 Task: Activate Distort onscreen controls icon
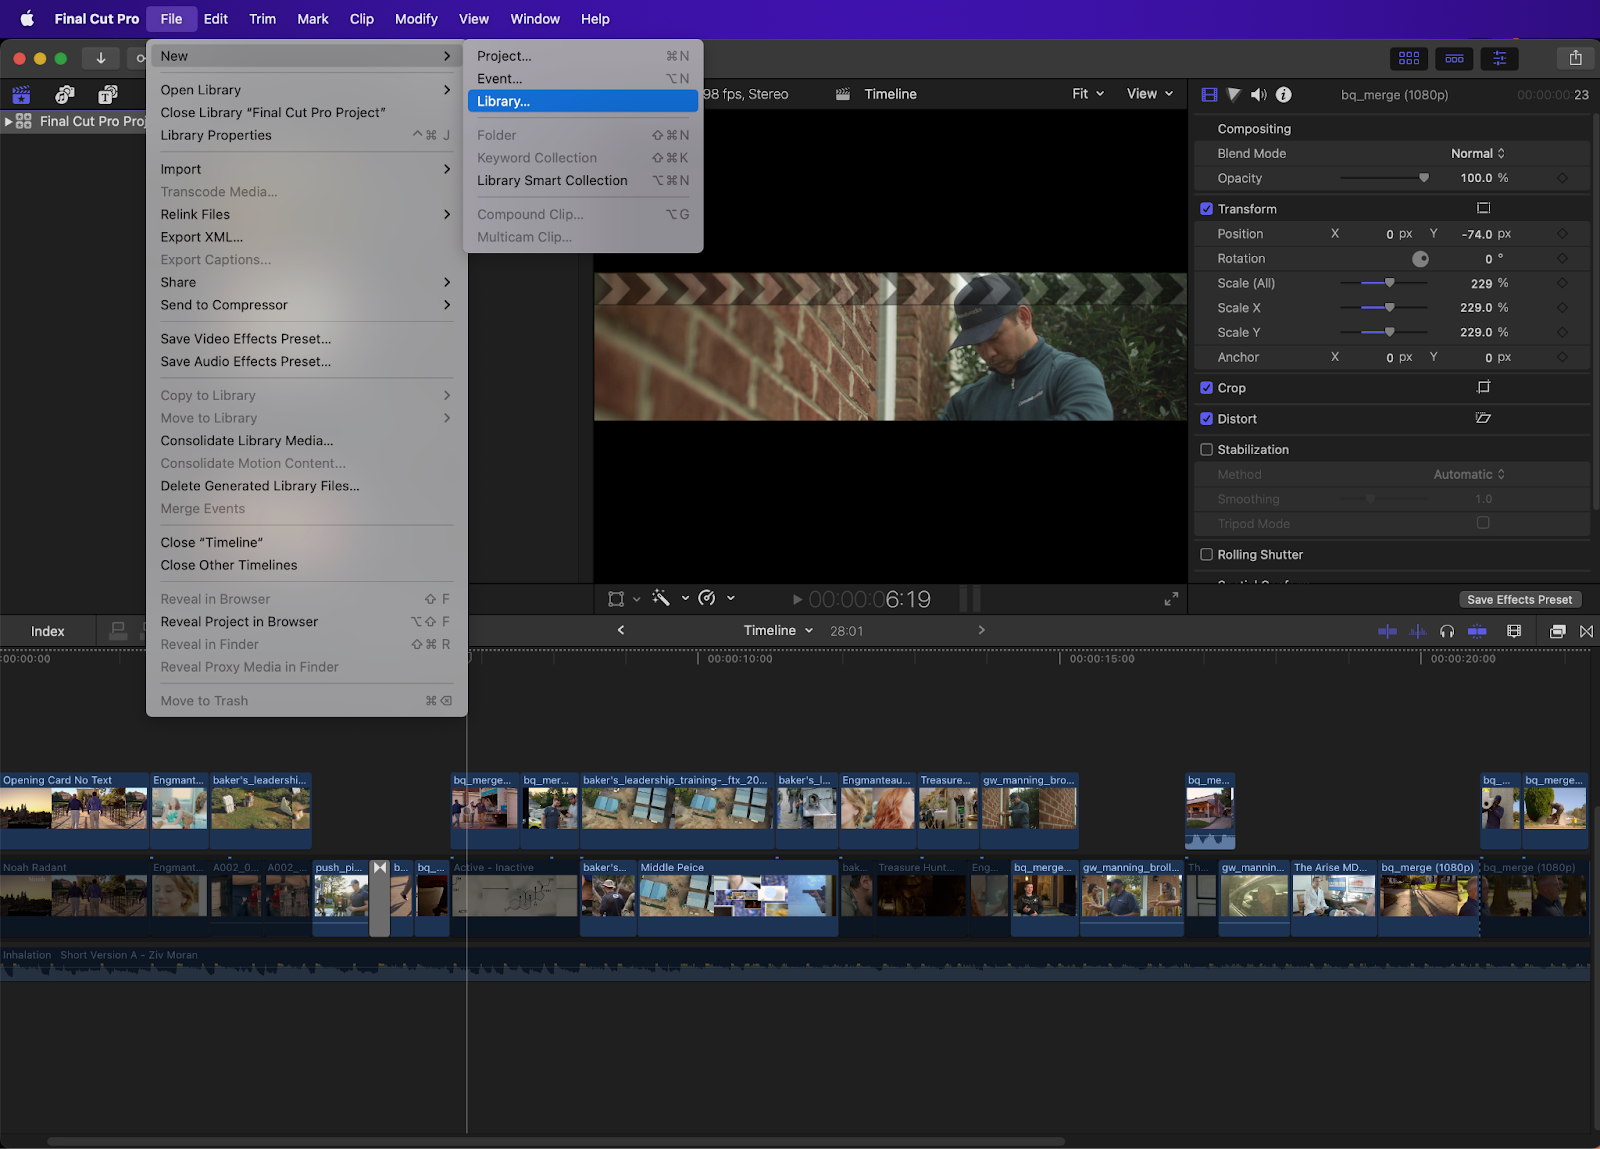pyautogui.click(x=1483, y=418)
